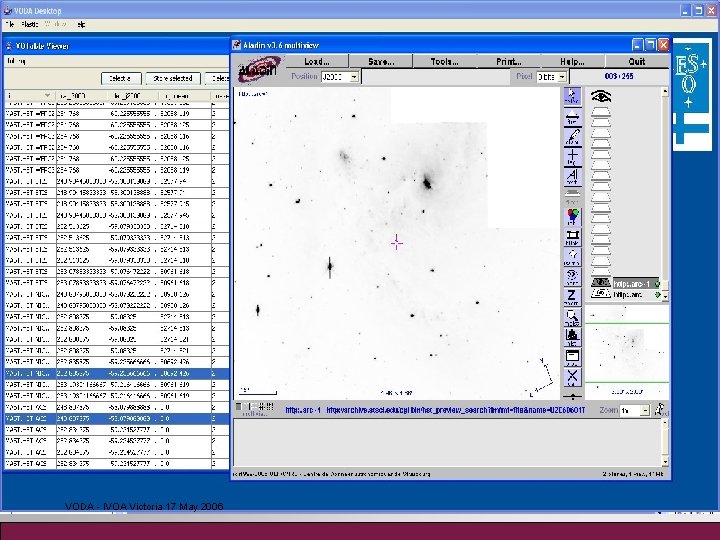Pick the Text annotation tool in Aladin
Viewport: 720px width, 540px height.
[x=572, y=177]
